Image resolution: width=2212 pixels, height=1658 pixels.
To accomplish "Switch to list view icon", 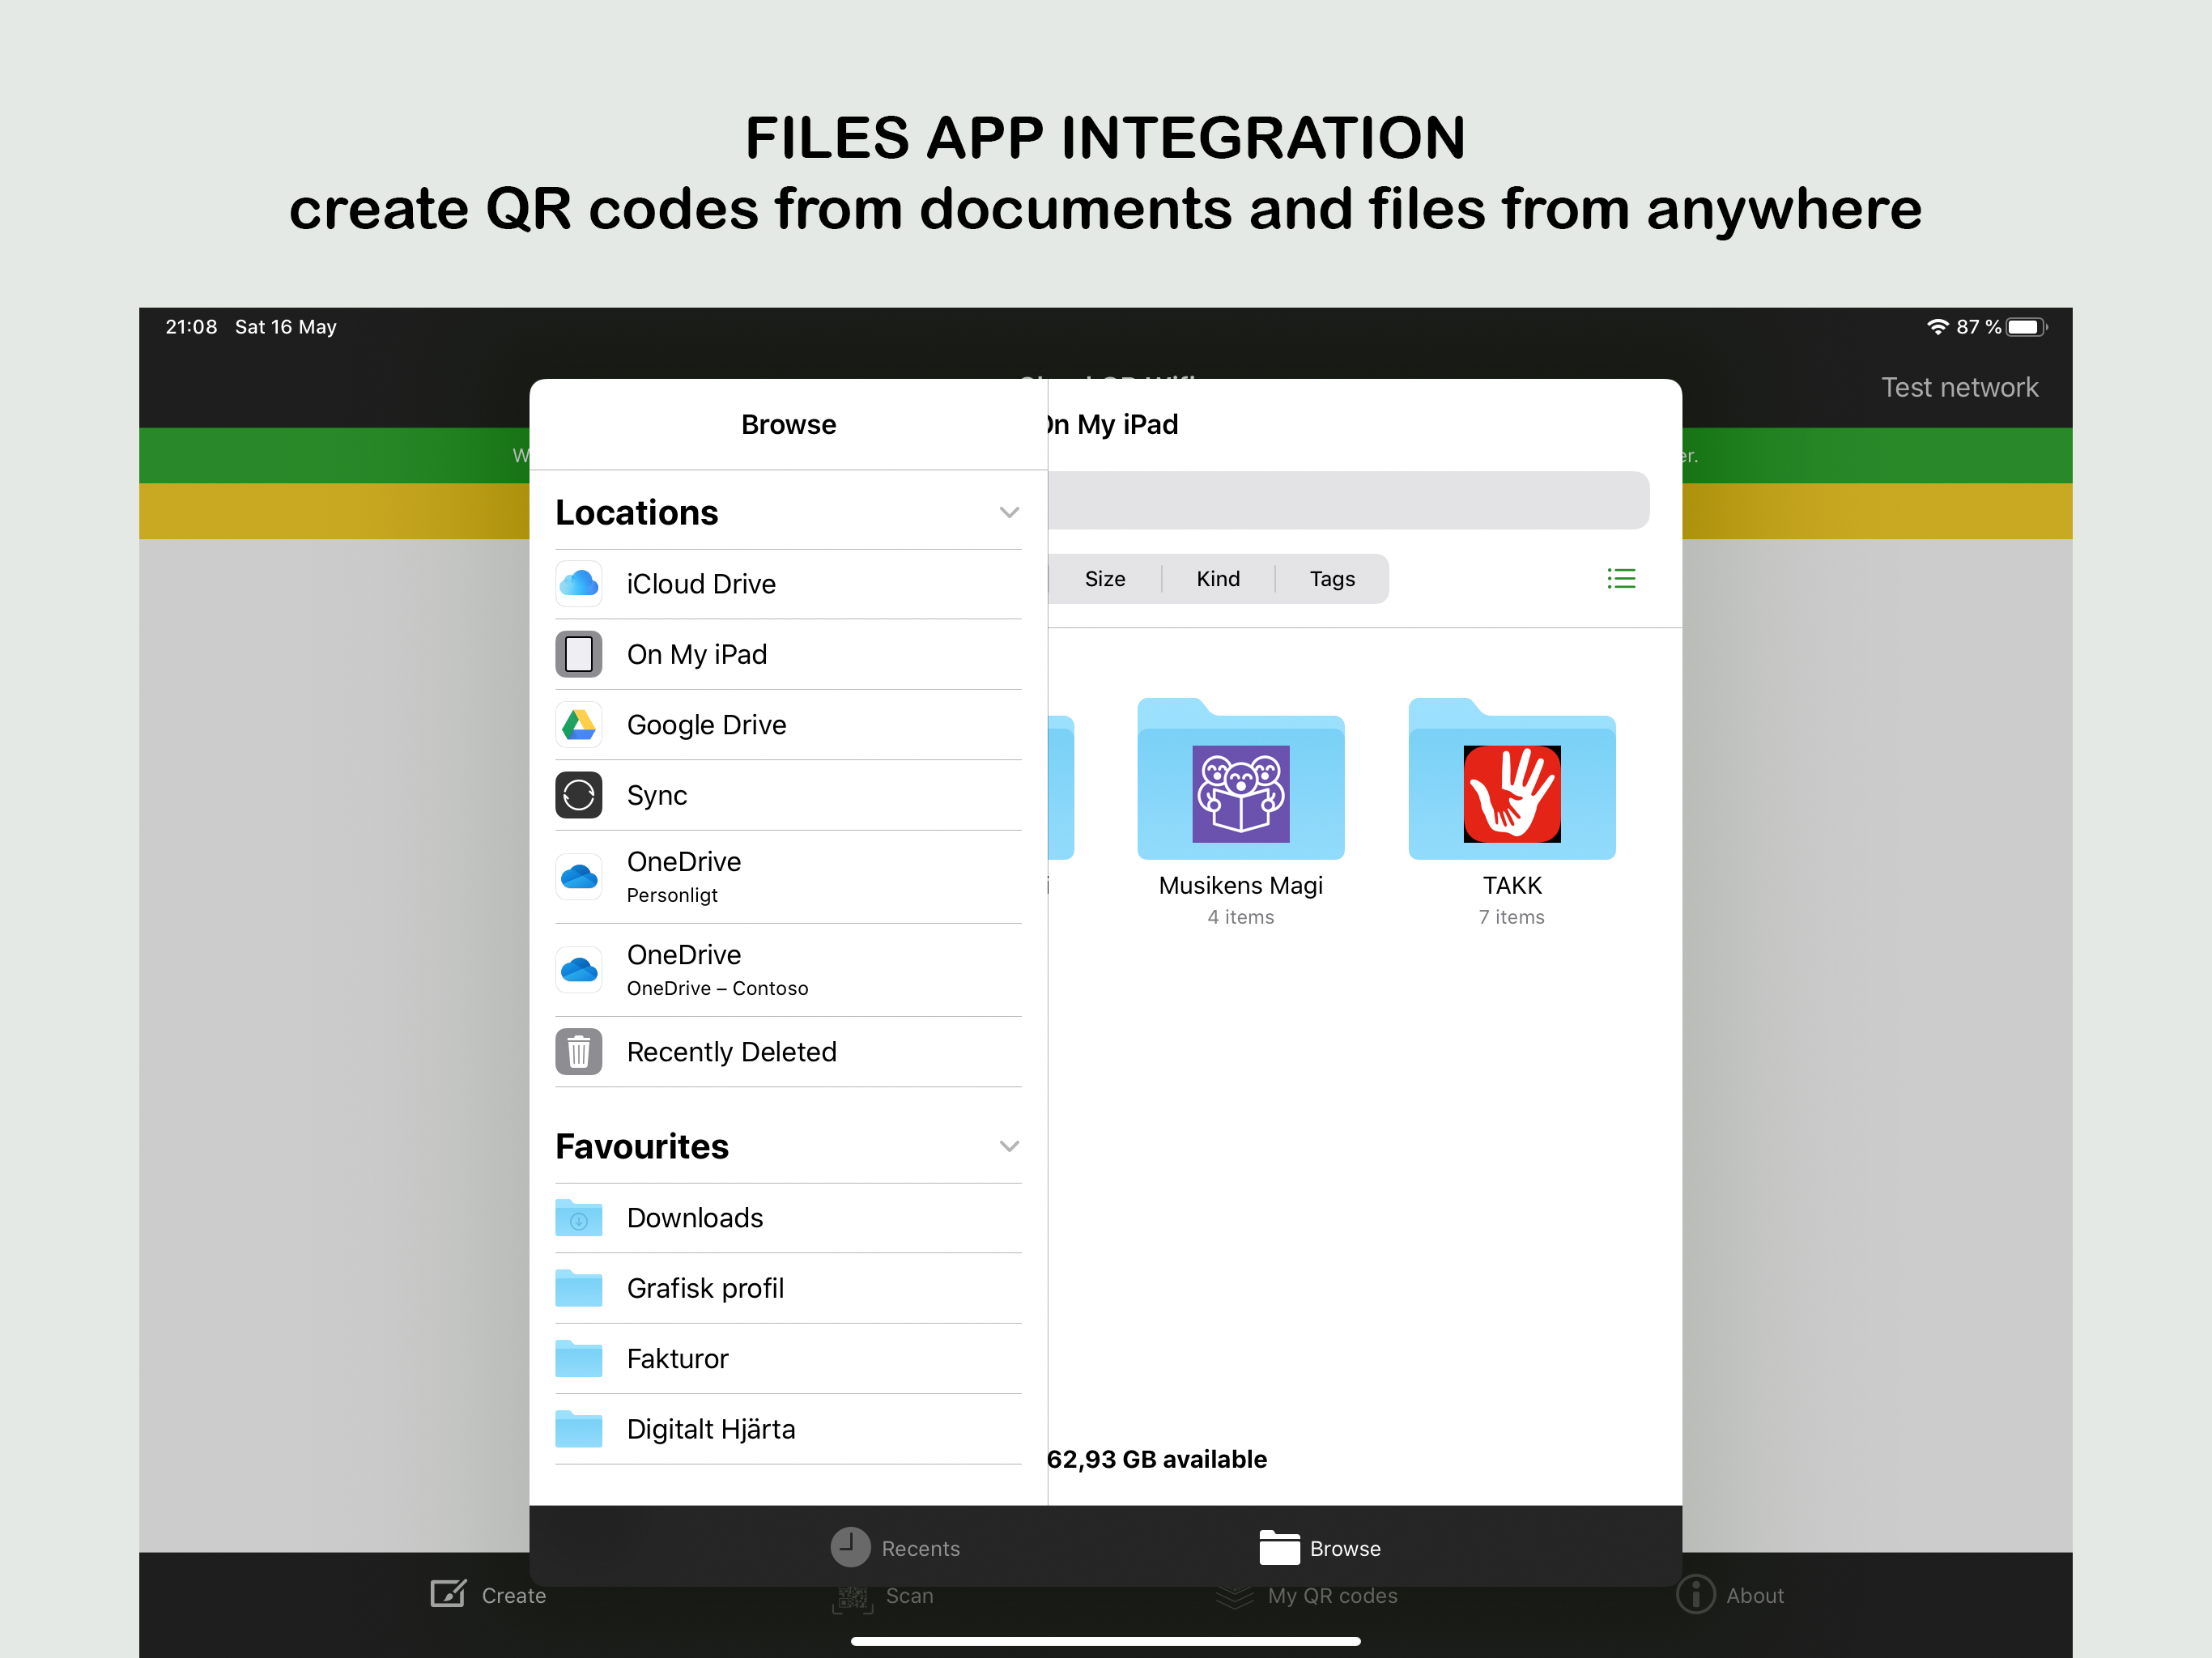I will tap(1621, 579).
